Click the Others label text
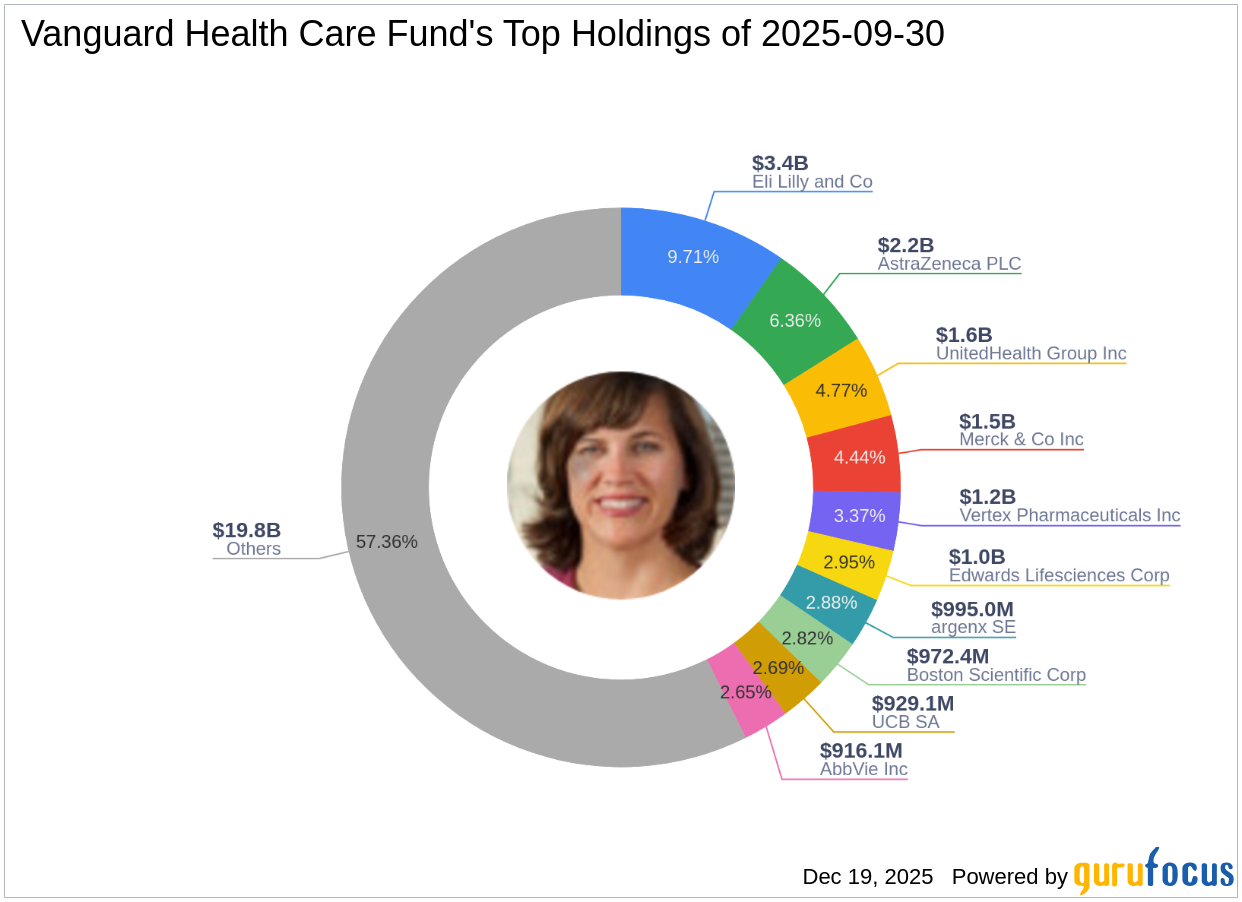Viewport: 1242px width, 902px height. point(253,548)
